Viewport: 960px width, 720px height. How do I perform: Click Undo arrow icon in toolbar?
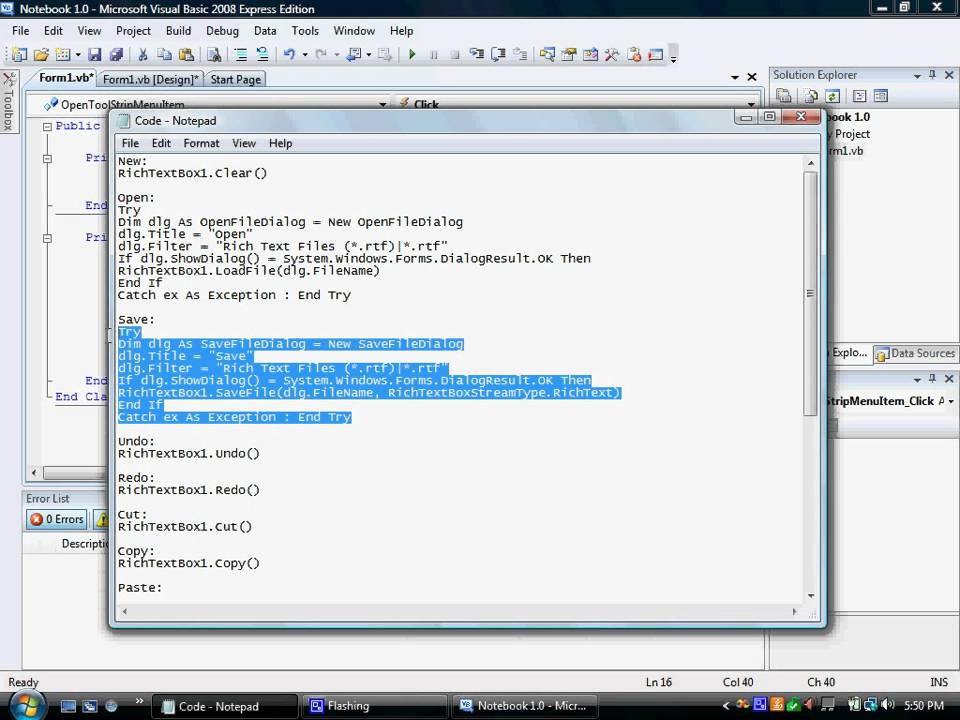point(289,54)
